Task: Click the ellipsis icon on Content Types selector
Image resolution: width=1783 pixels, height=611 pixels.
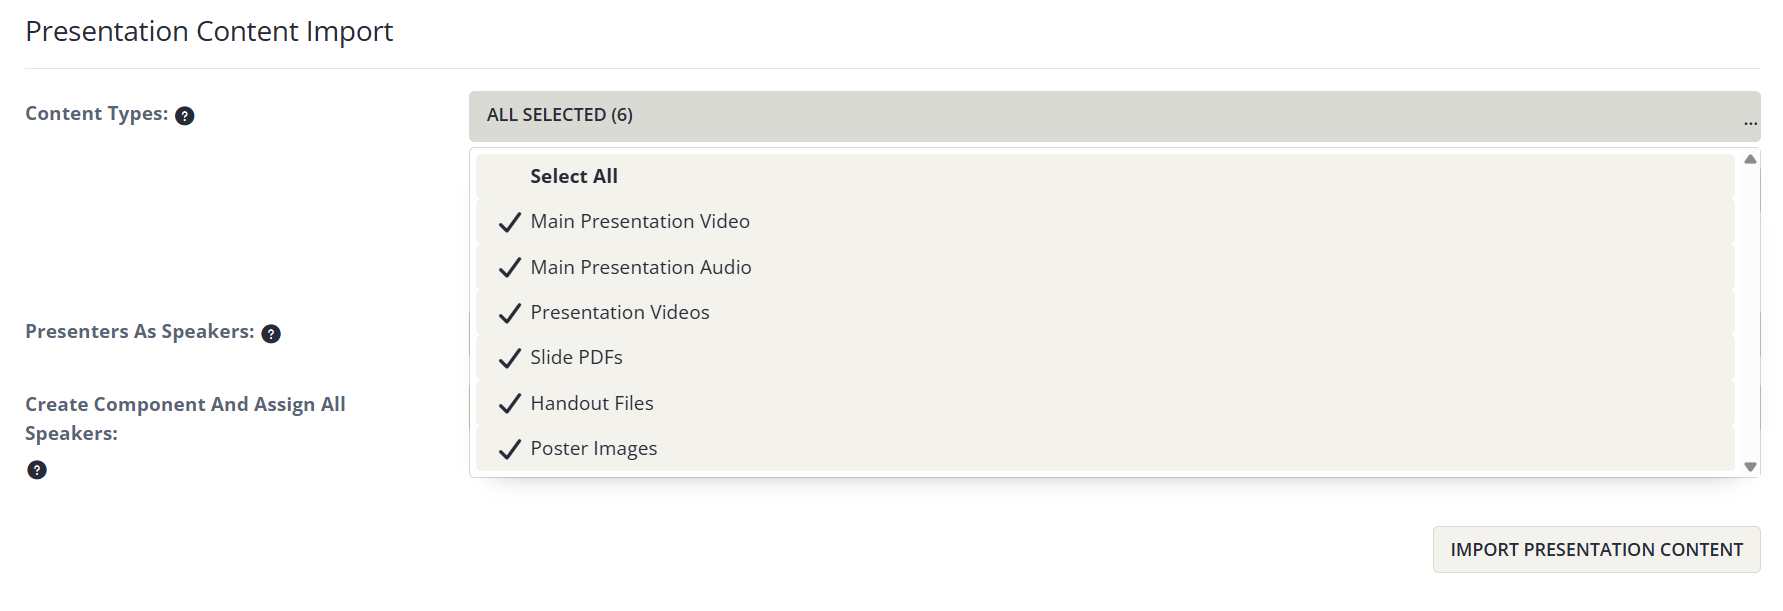Action: [x=1750, y=121]
